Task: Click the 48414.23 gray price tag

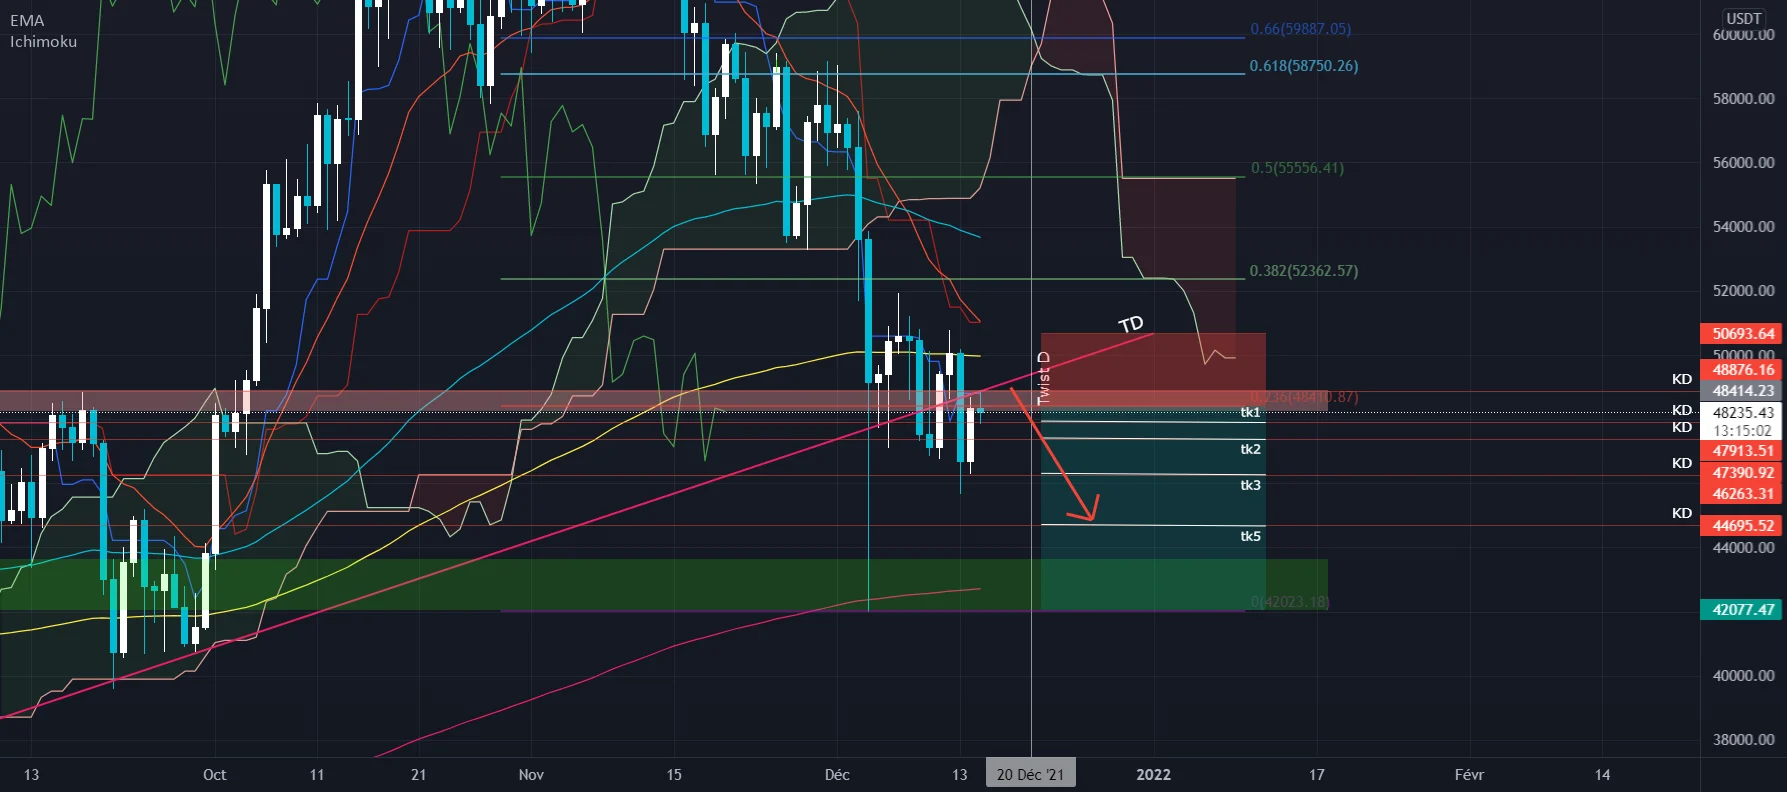Action: [x=1741, y=391]
